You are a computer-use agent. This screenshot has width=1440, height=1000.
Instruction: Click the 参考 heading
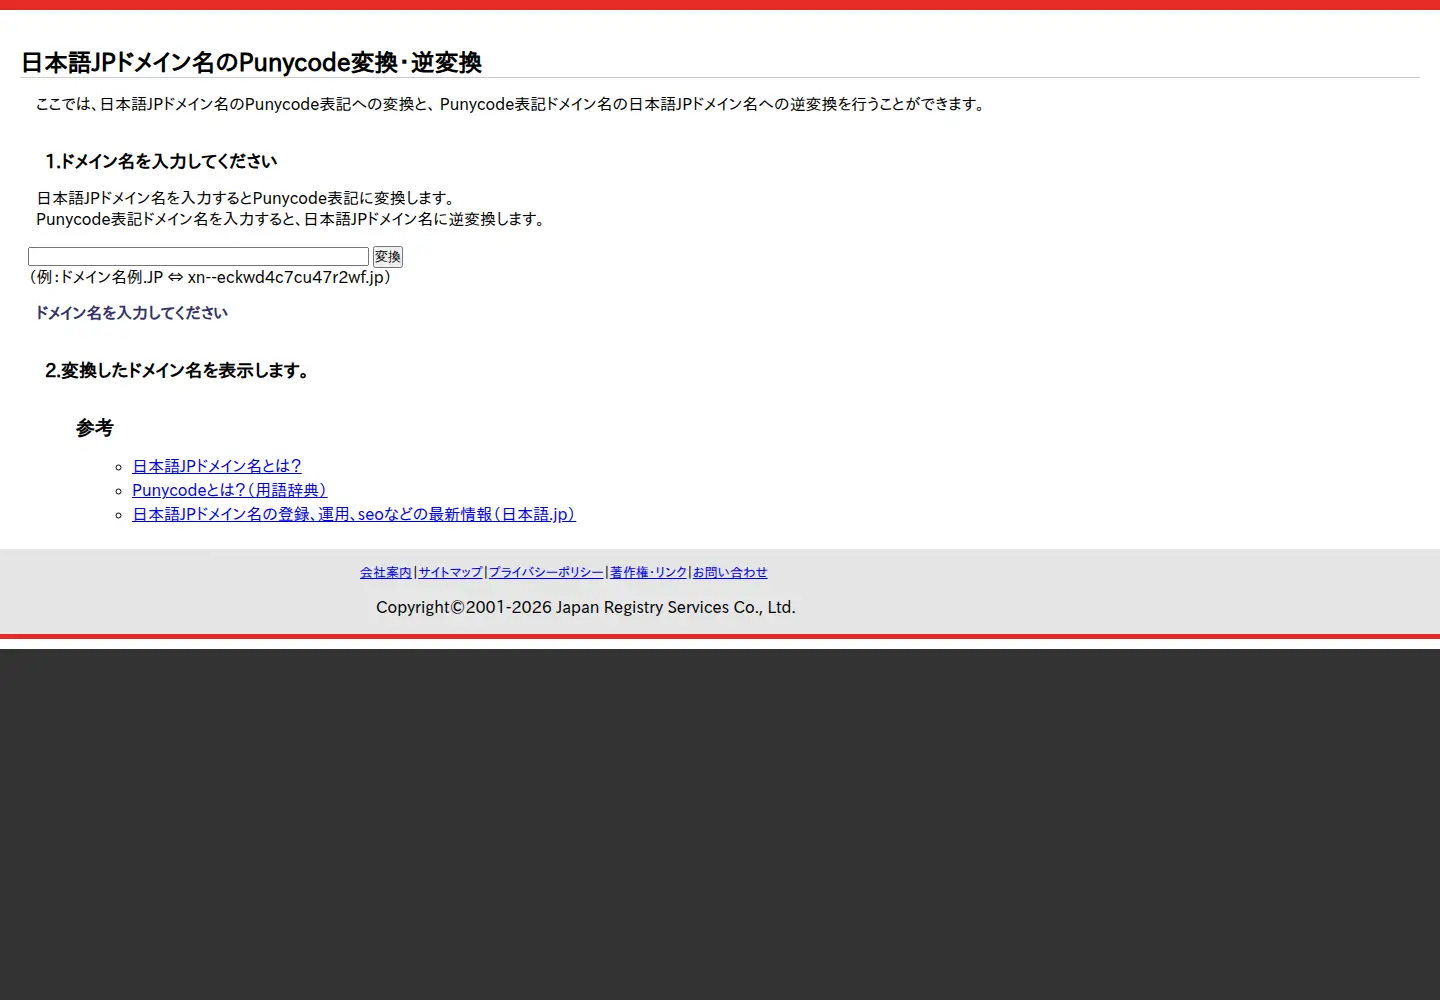[x=95, y=428]
